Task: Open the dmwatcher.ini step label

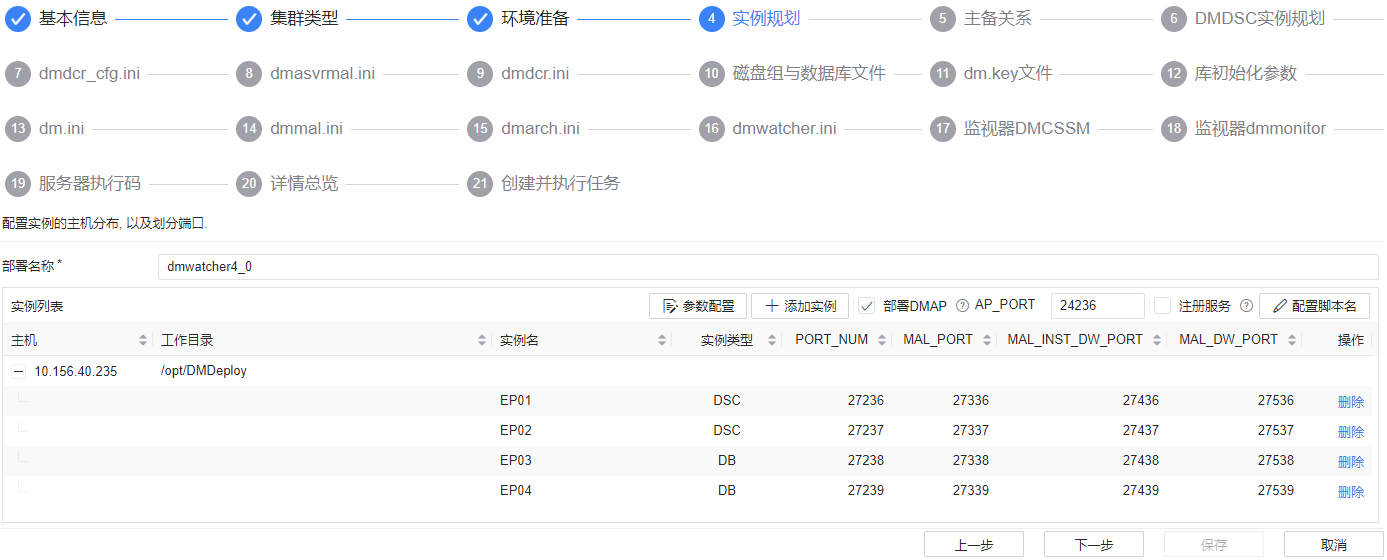Action: click(784, 129)
